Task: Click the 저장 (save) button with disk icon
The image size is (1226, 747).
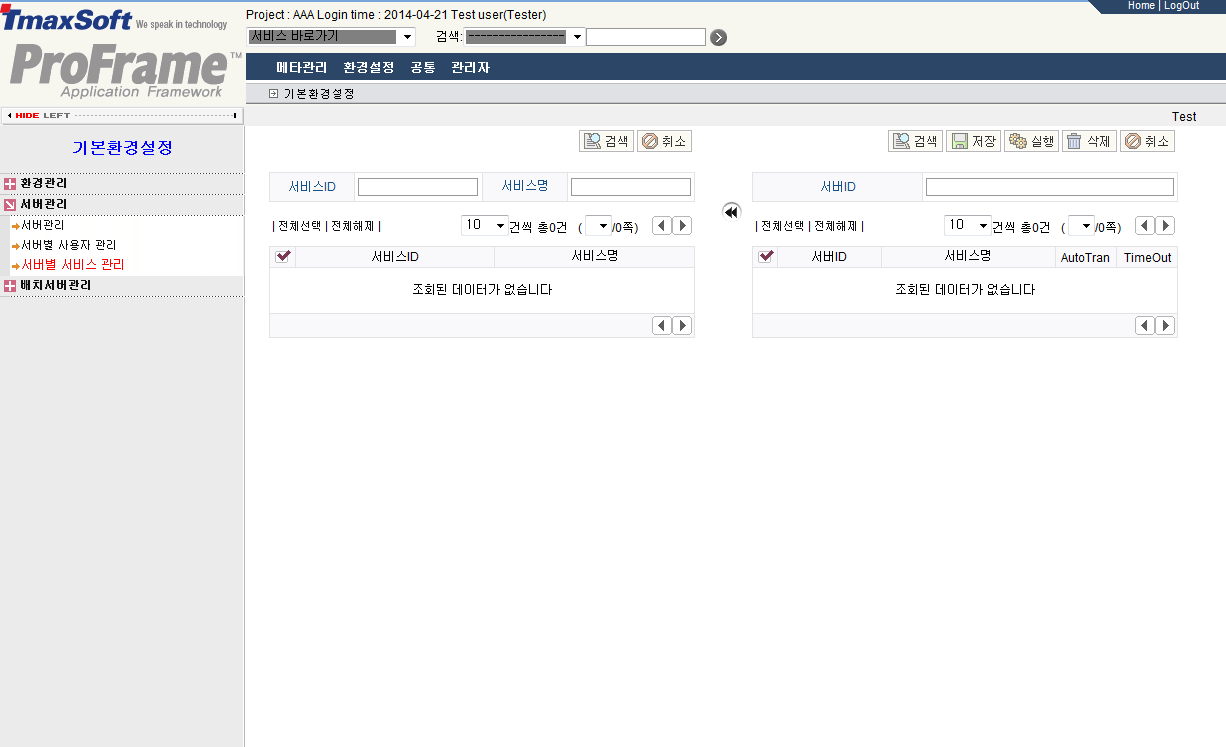Action: [973, 142]
